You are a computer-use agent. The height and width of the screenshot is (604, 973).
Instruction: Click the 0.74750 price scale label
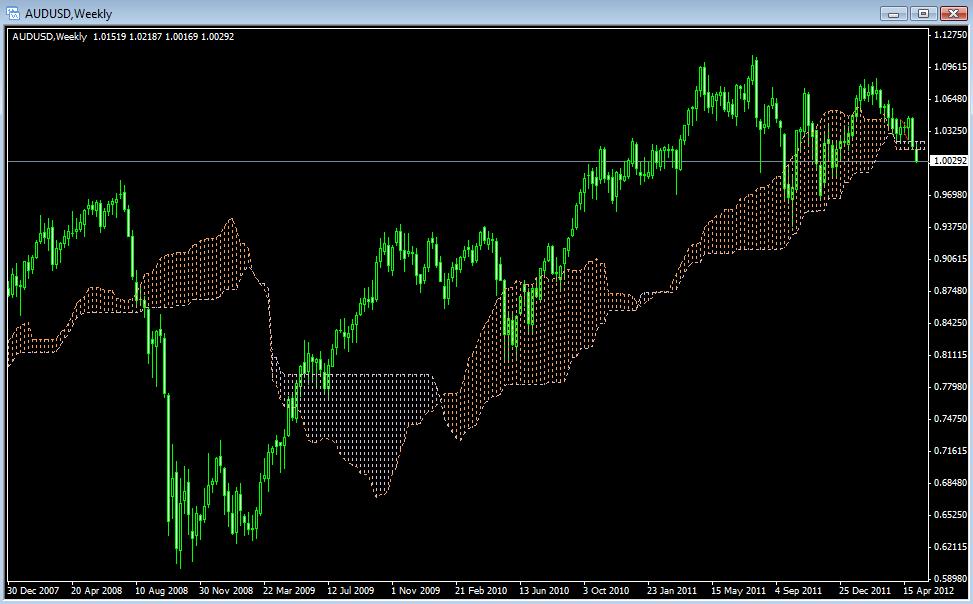pyautogui.click(x=950, y=419)
